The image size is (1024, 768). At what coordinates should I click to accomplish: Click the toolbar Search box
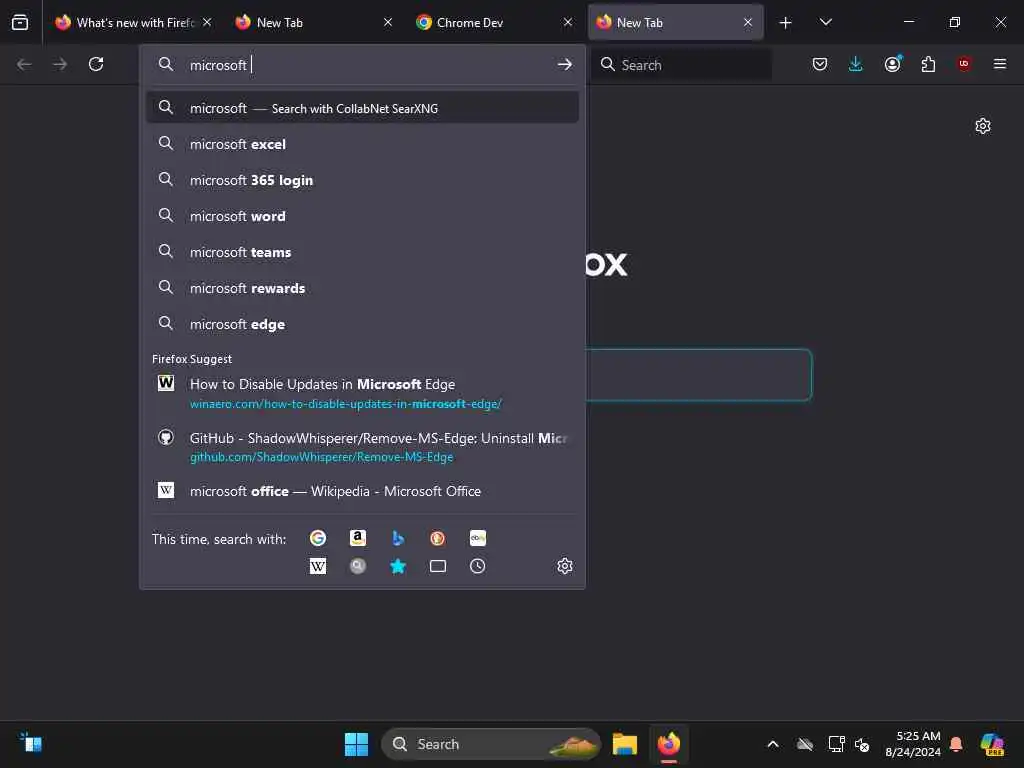coord(681,65)
